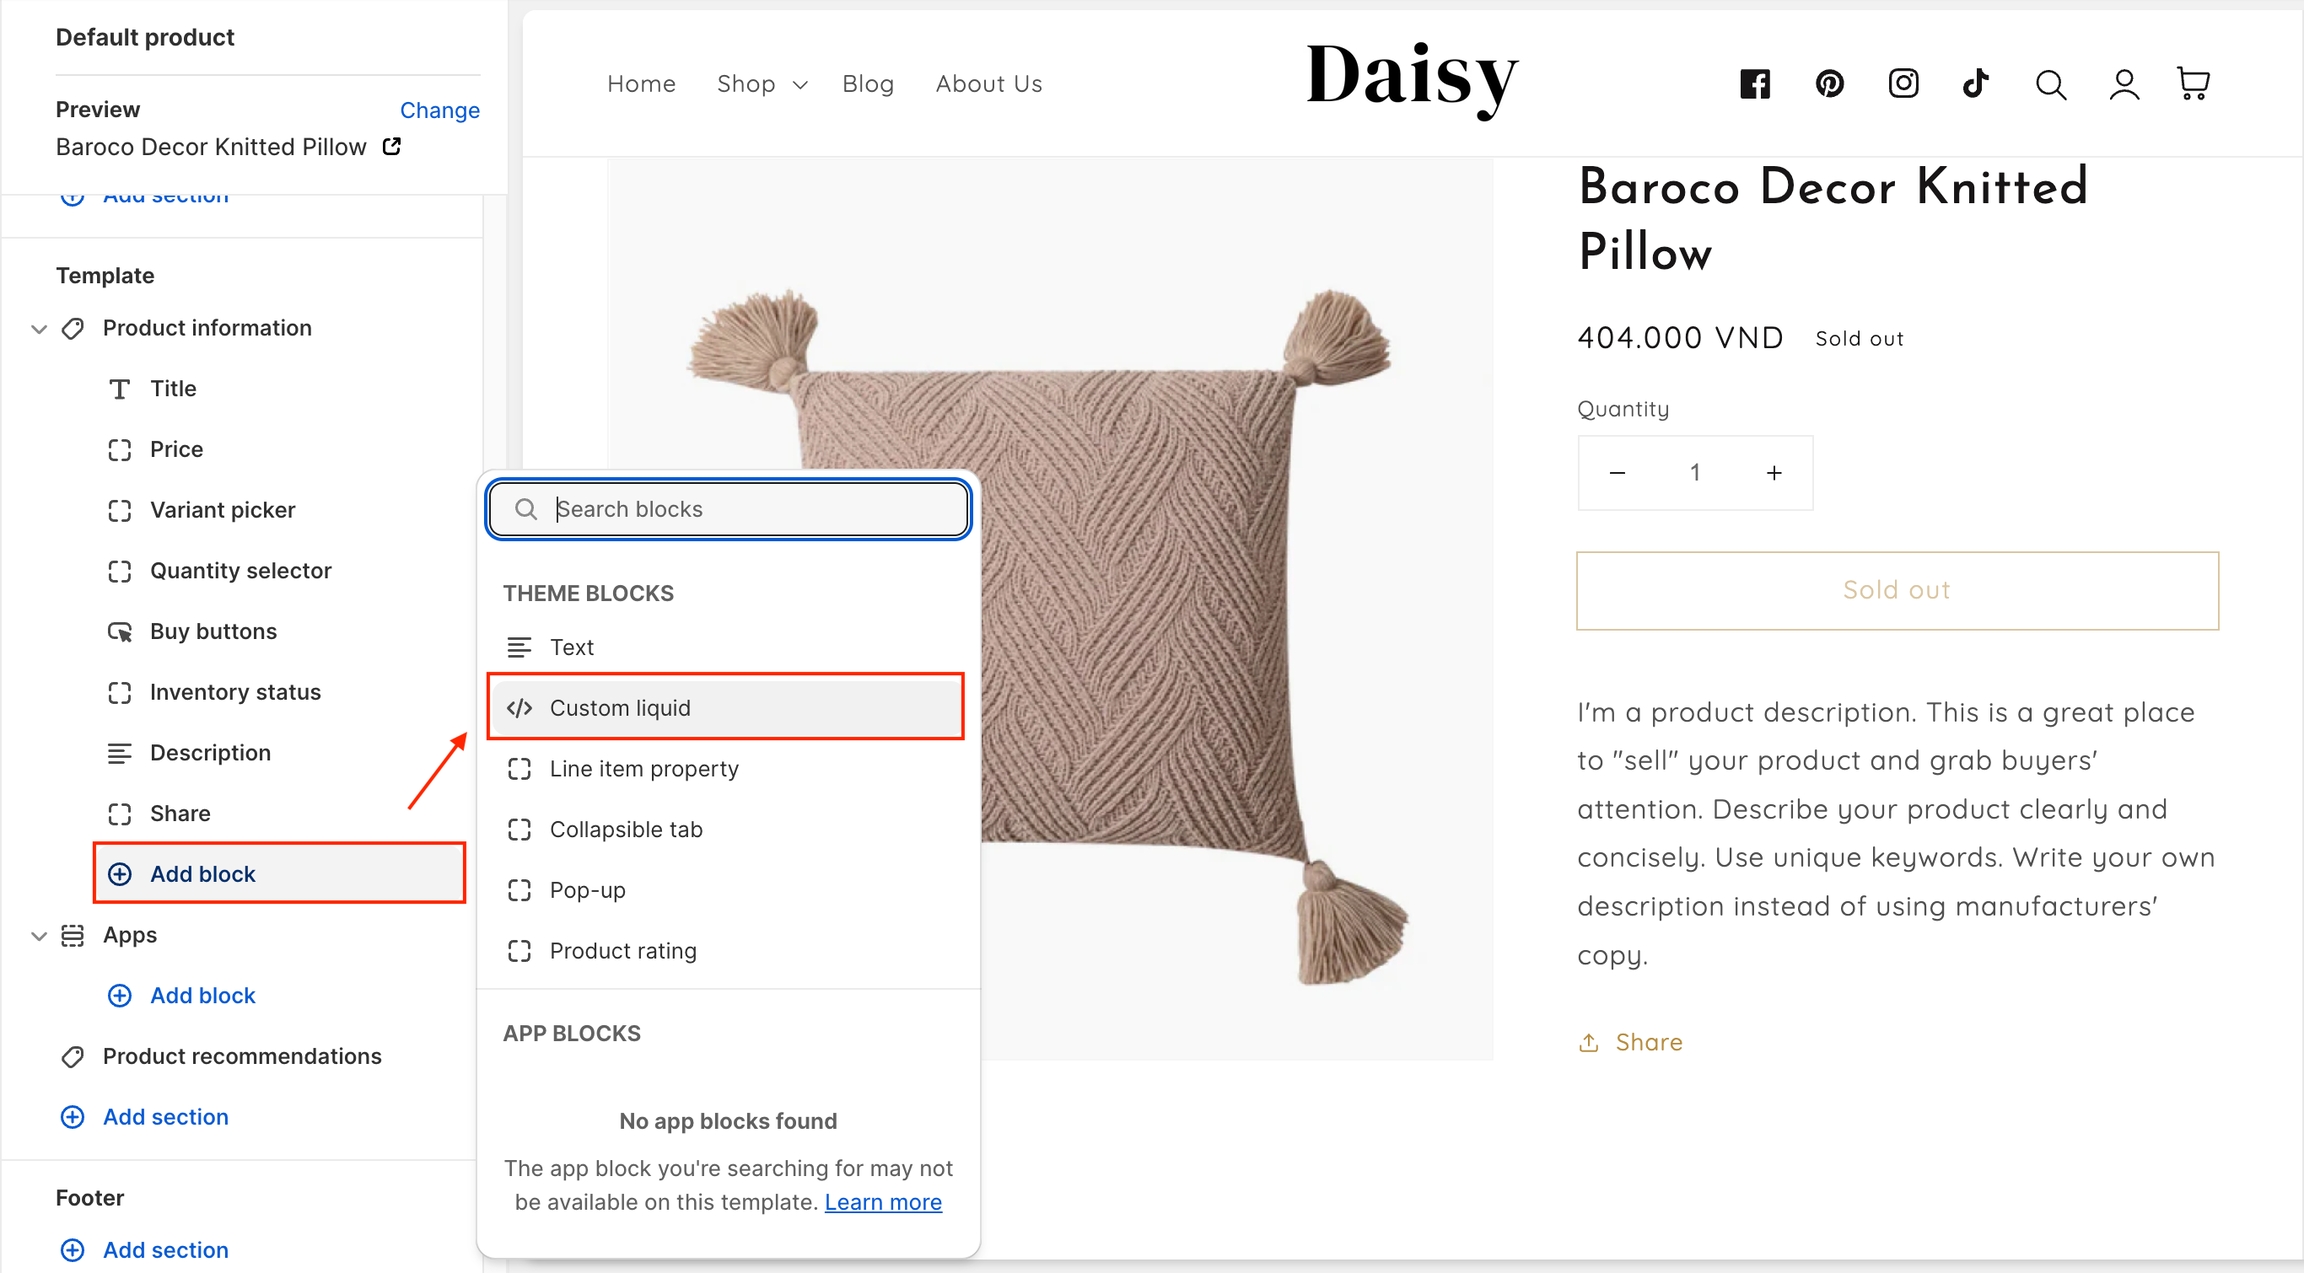Collapse the Apps section chevron
2304x1273 pixels.
point(39,936)
